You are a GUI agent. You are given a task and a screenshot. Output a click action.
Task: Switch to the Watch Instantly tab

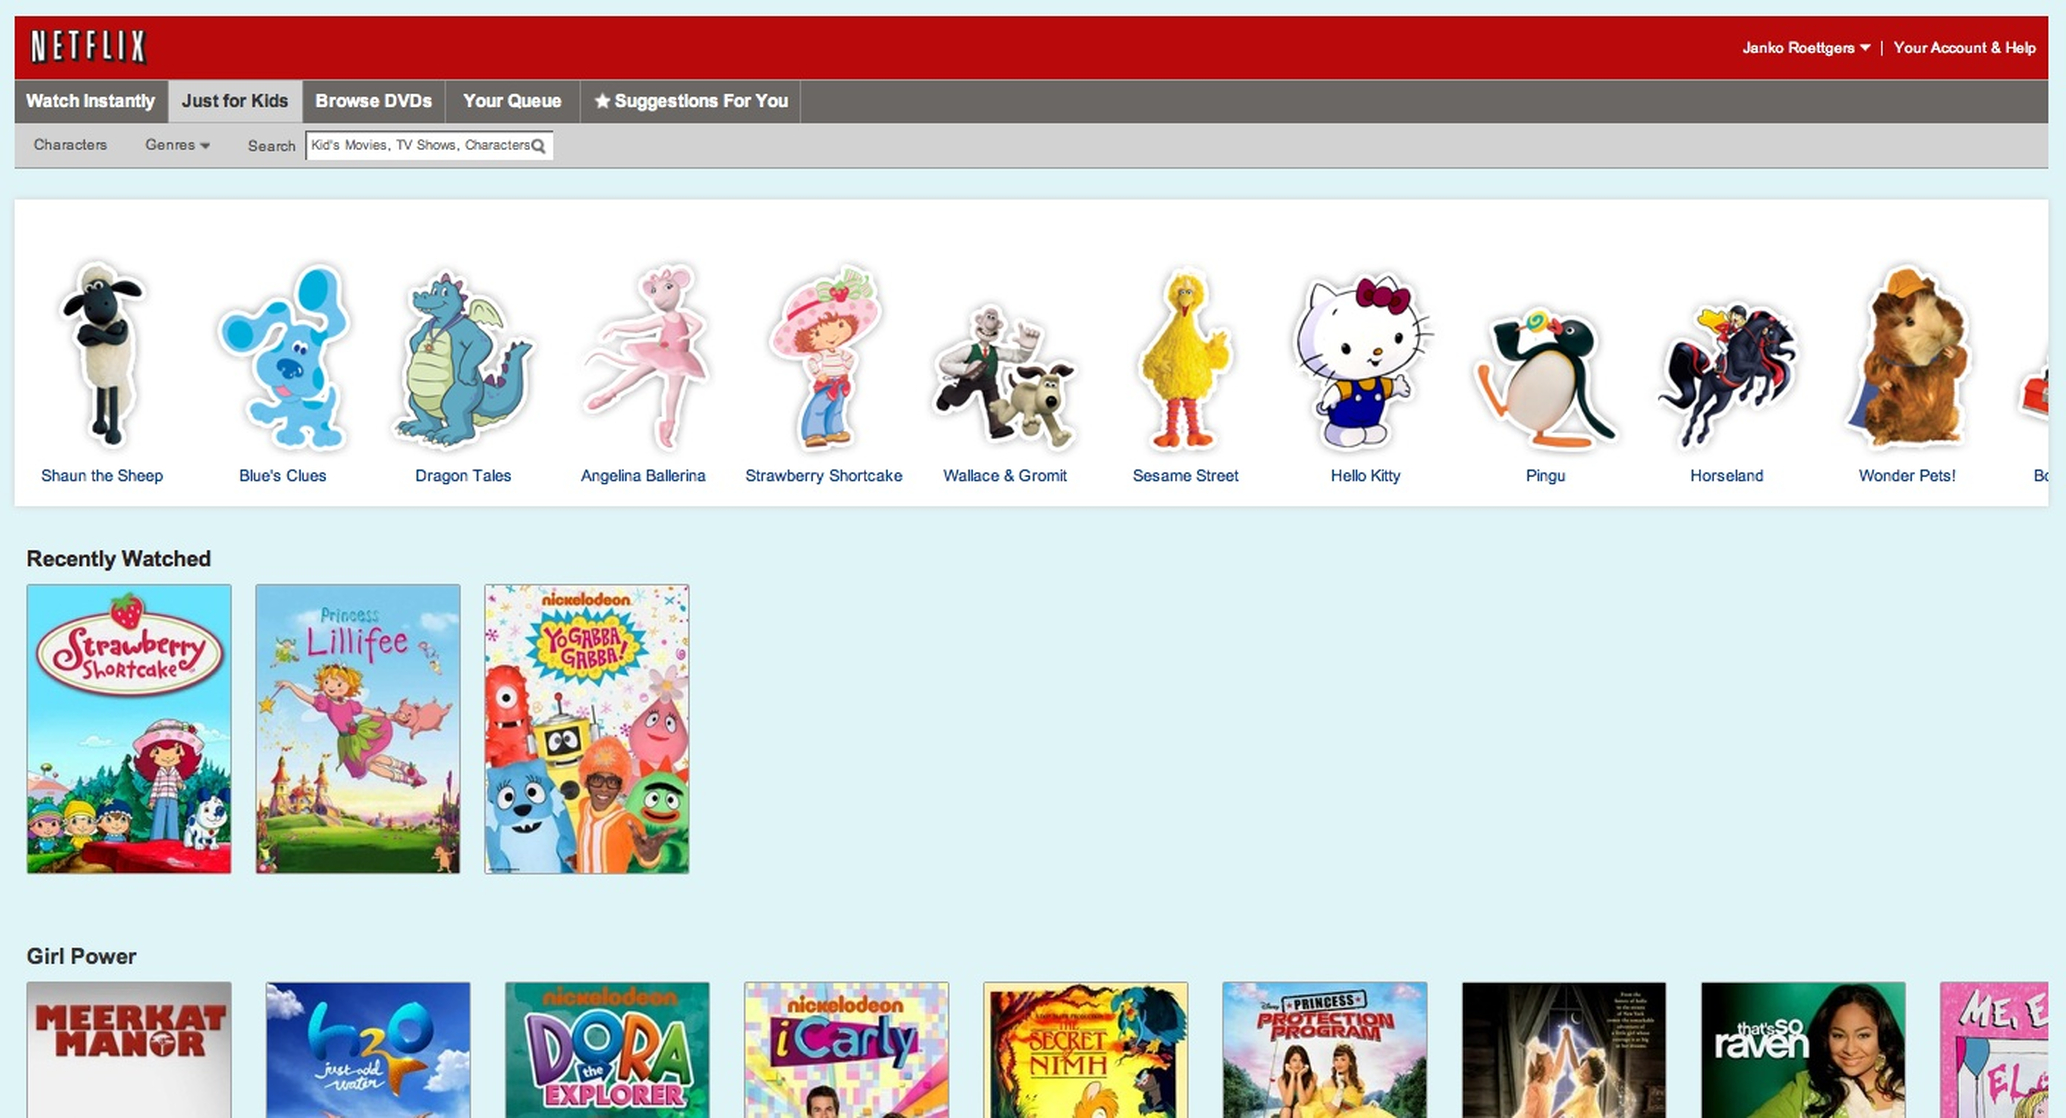coord(90,101)
